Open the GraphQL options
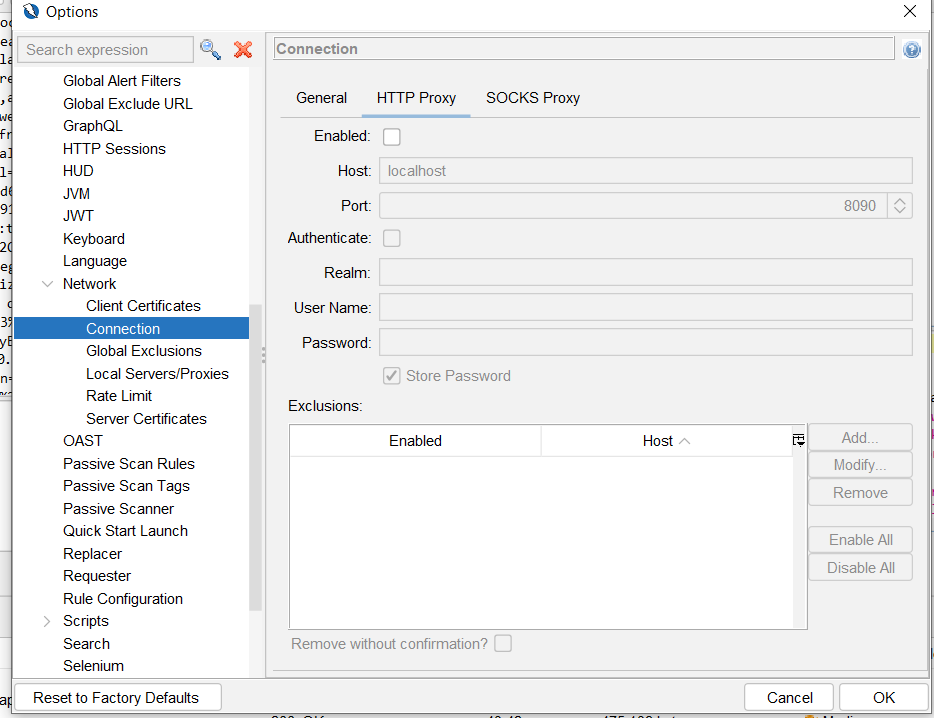 [92, 126]
